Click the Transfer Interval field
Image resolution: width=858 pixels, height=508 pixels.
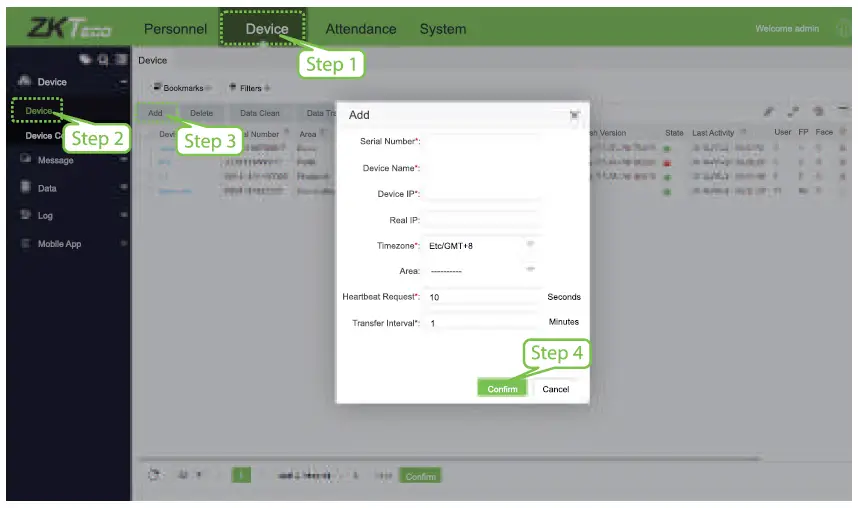pyautogui.click(x=483, y=323)
